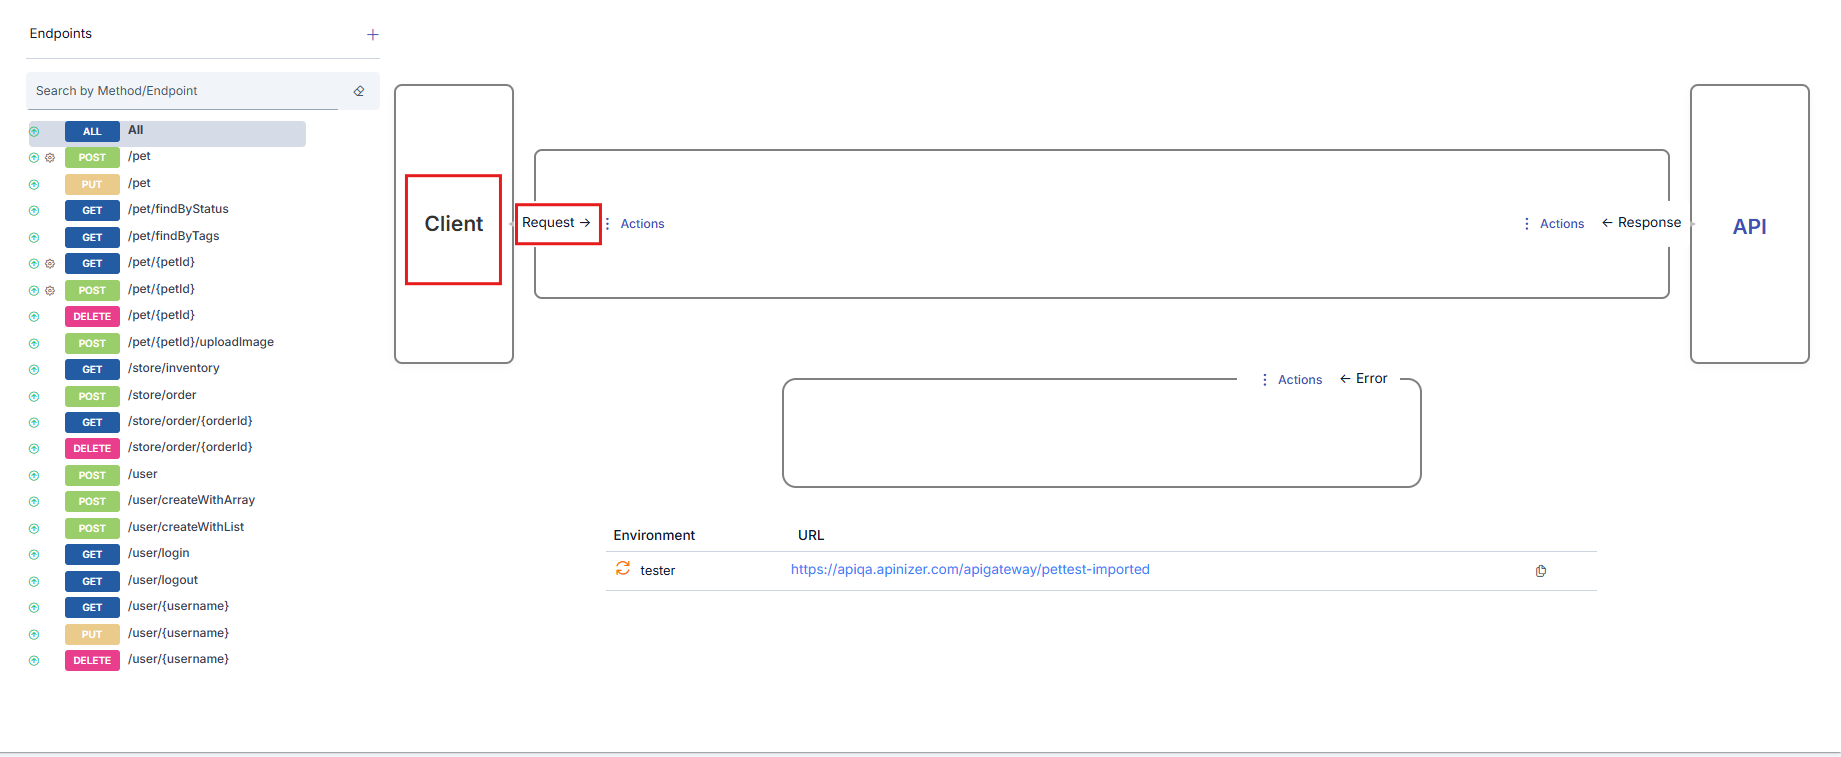Click the copy URL icon
Screen dimensions: 1841x757
coord(1540,571)
